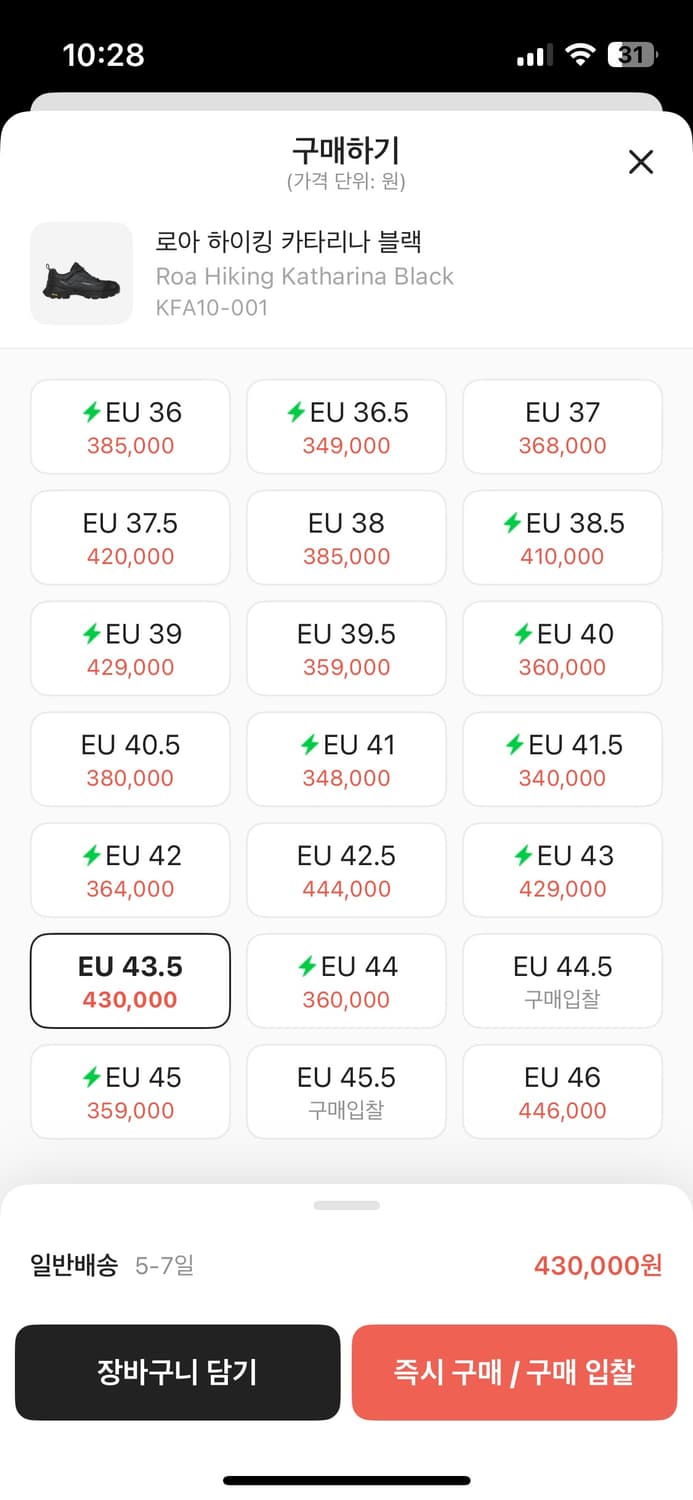Open the Roa Hiking Katharina Black product image
The height and width of the screenshot is (1500, 693).
click(81, 274)
